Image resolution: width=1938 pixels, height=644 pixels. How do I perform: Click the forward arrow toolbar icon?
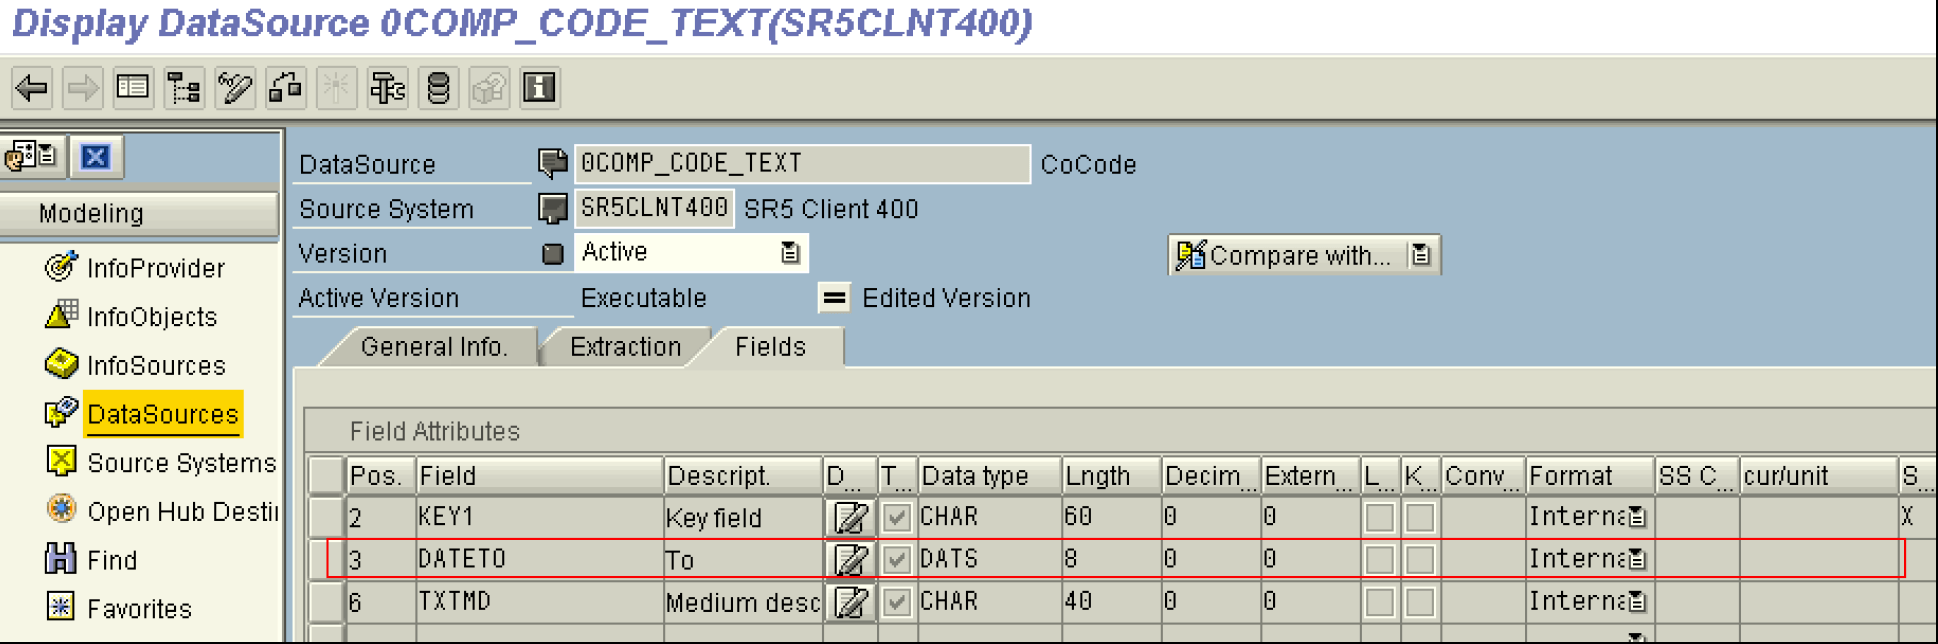82,88
